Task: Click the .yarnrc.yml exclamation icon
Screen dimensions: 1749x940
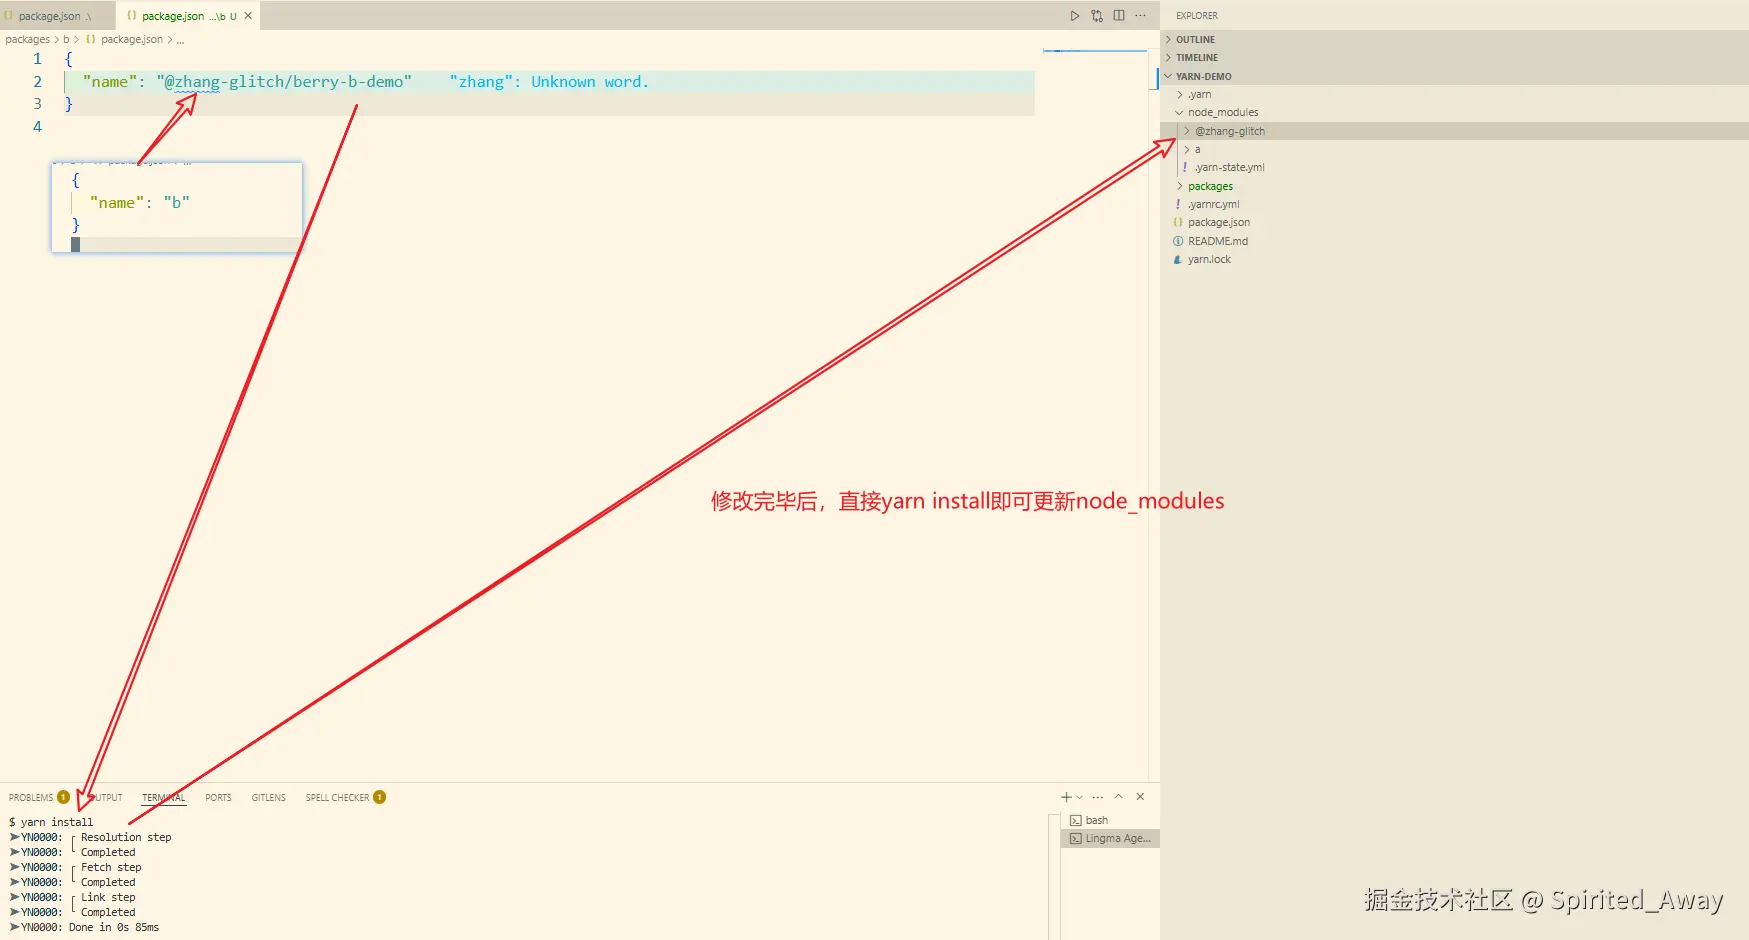Action: [1178, 205]
